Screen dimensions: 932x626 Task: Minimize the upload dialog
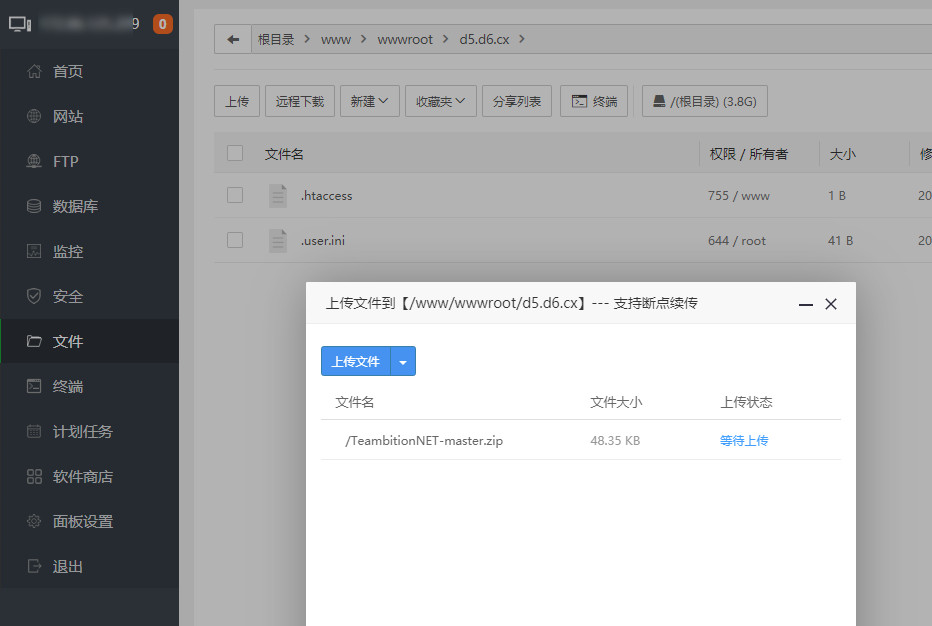point(805,304)
